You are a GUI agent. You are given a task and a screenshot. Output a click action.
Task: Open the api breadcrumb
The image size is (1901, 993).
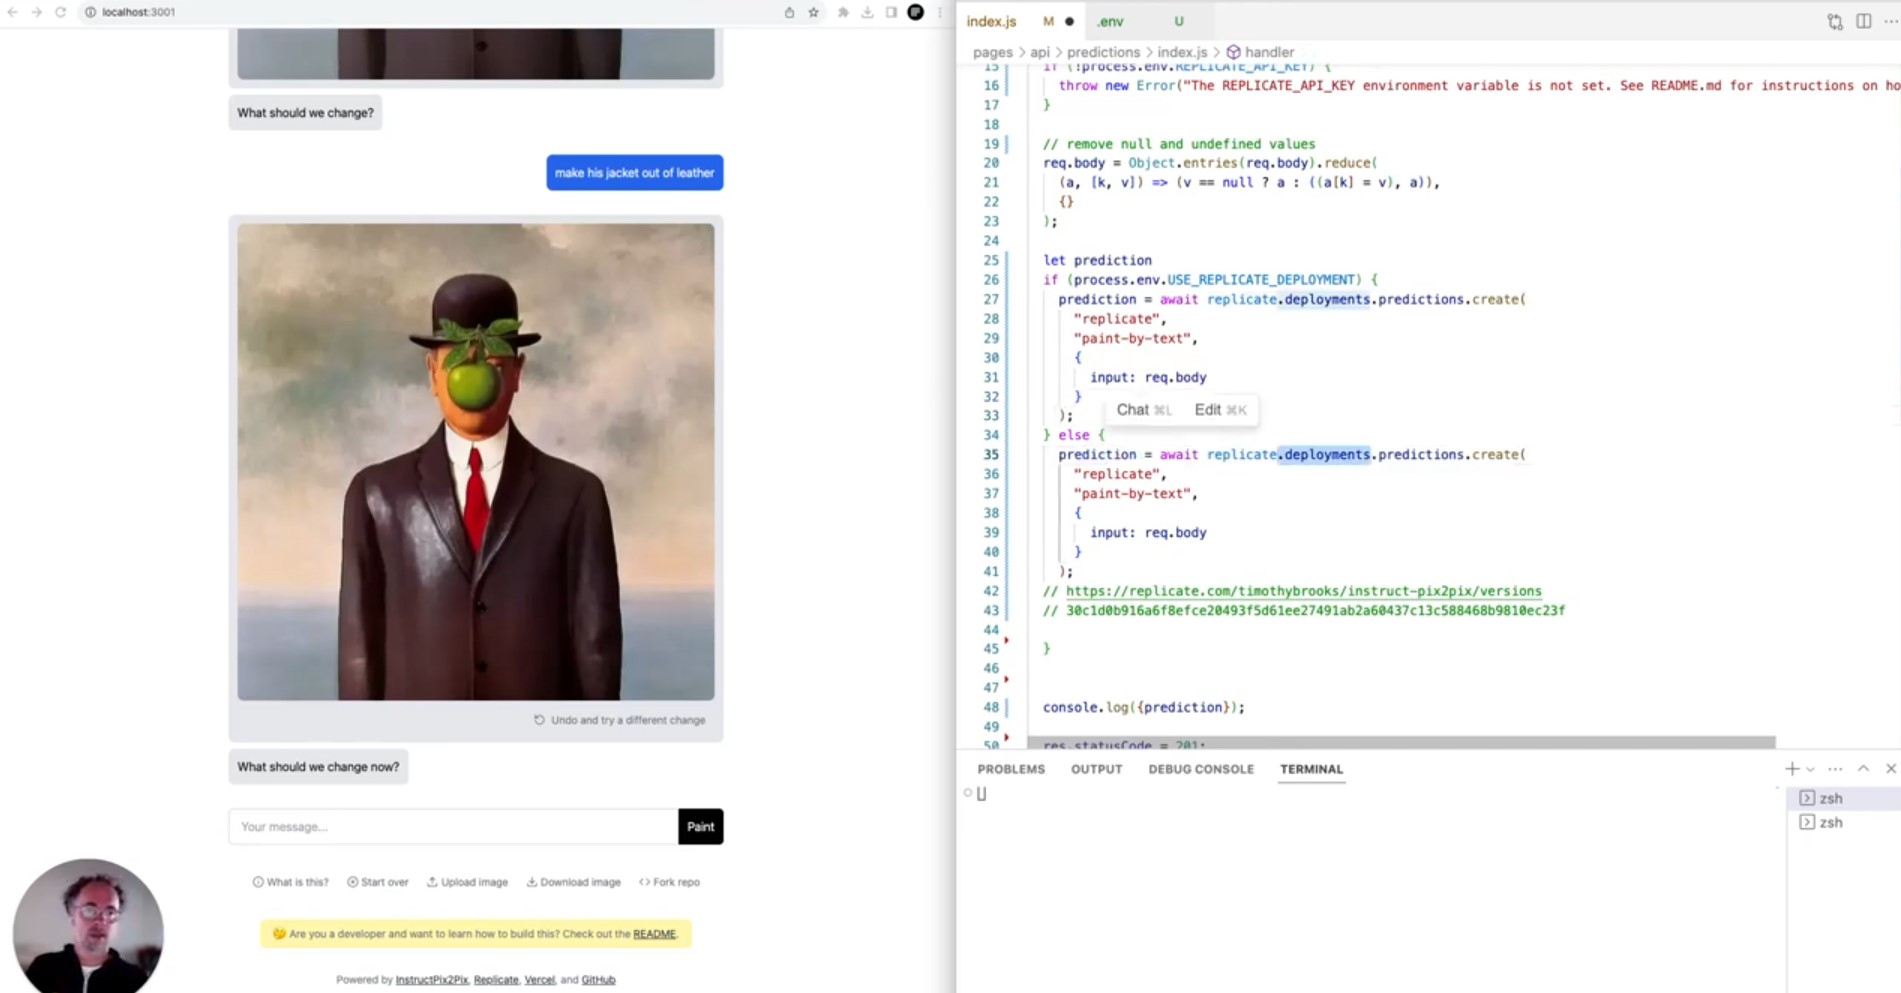1040,52
